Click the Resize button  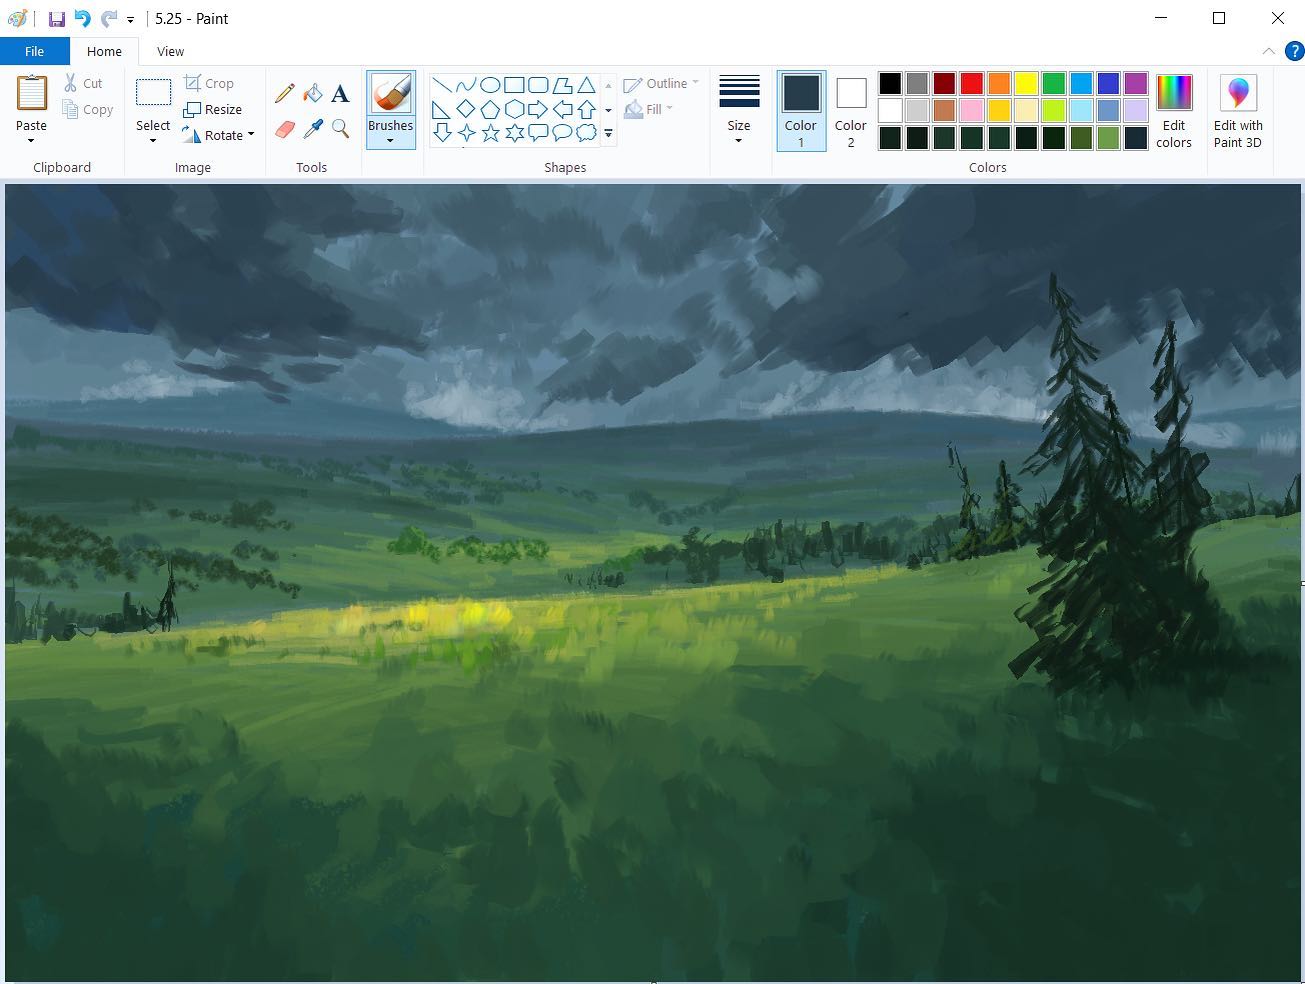pyautogui.click(x=212, y=109)
